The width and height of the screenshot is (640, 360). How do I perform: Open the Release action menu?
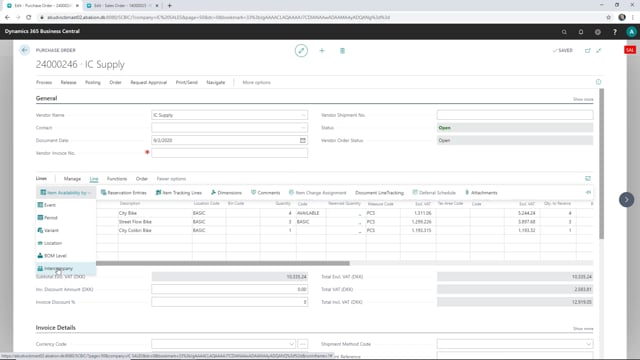[69, 82]
